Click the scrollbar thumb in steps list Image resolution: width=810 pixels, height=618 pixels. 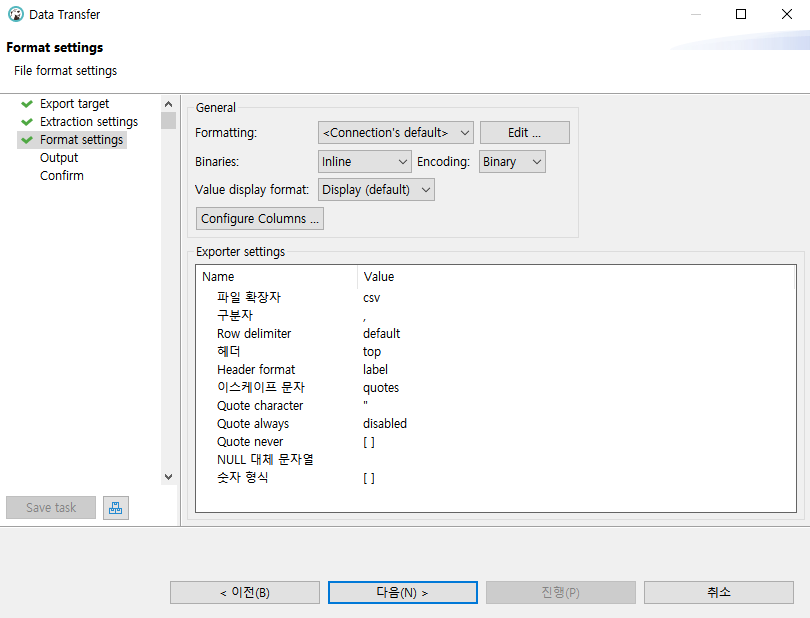(x=168, y=120)
